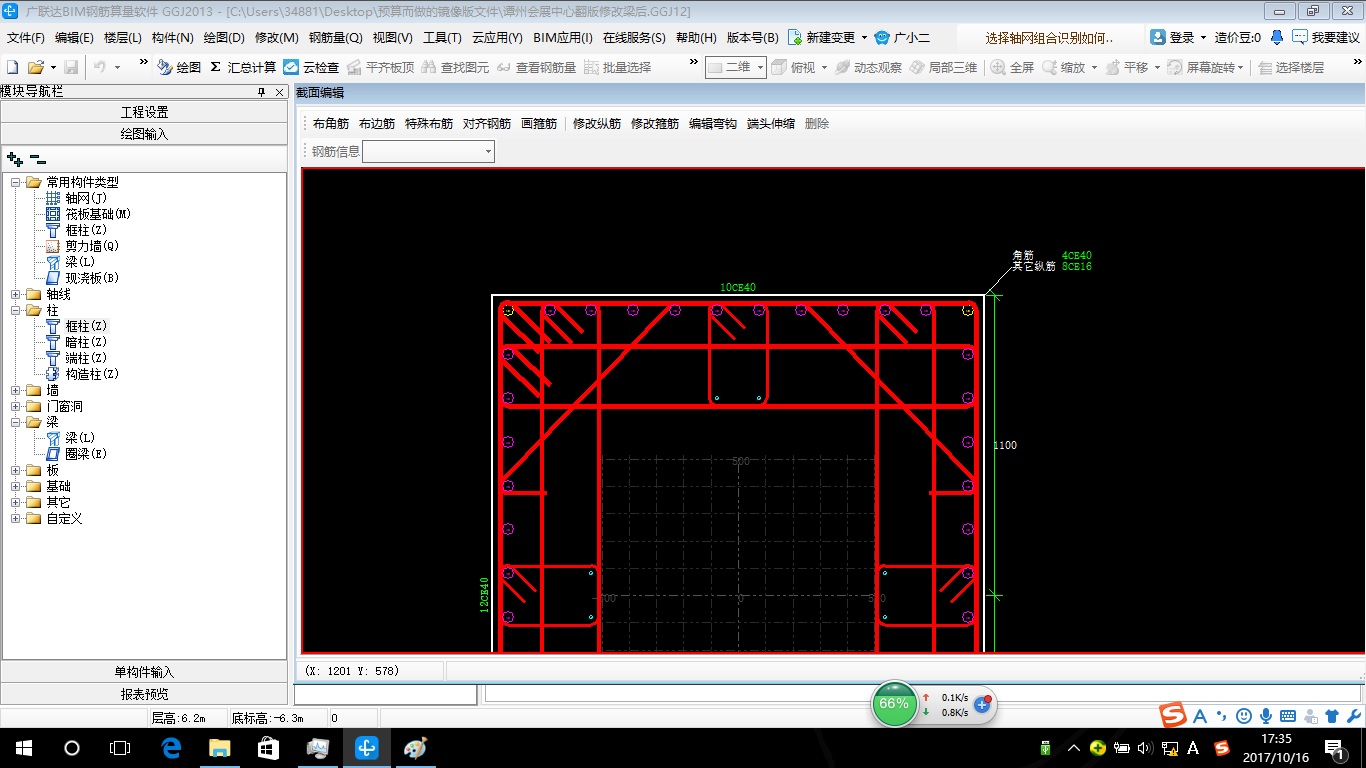Collapse the 柱 tree node
1366x768 pixels.
pos(16,310)
